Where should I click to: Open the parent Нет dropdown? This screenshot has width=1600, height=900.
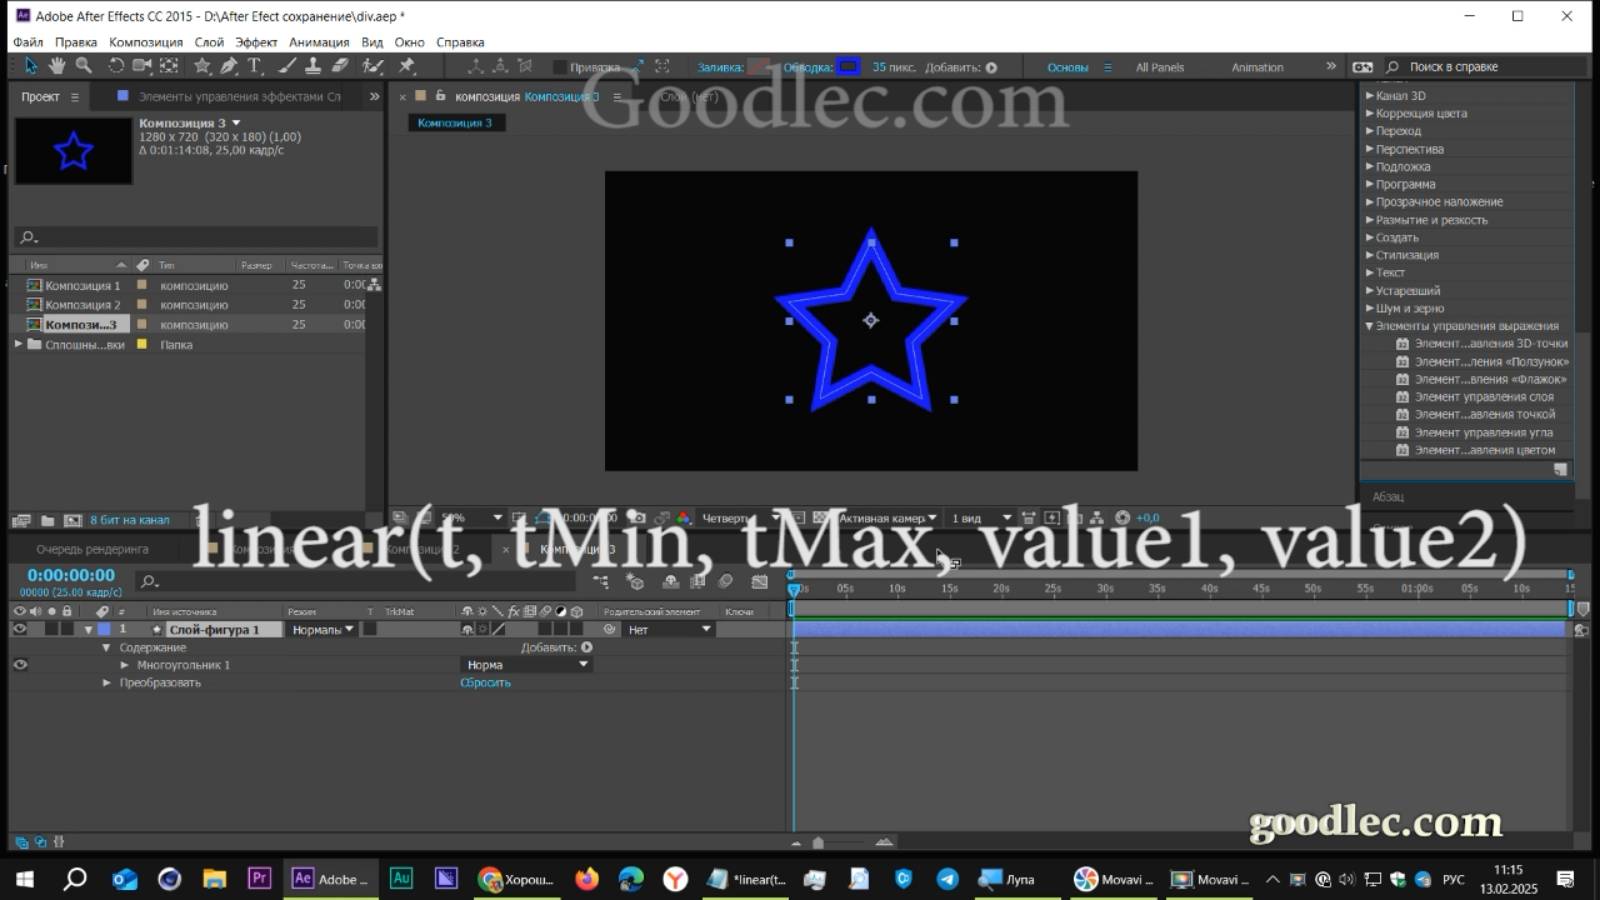click(x=669, y=629)
